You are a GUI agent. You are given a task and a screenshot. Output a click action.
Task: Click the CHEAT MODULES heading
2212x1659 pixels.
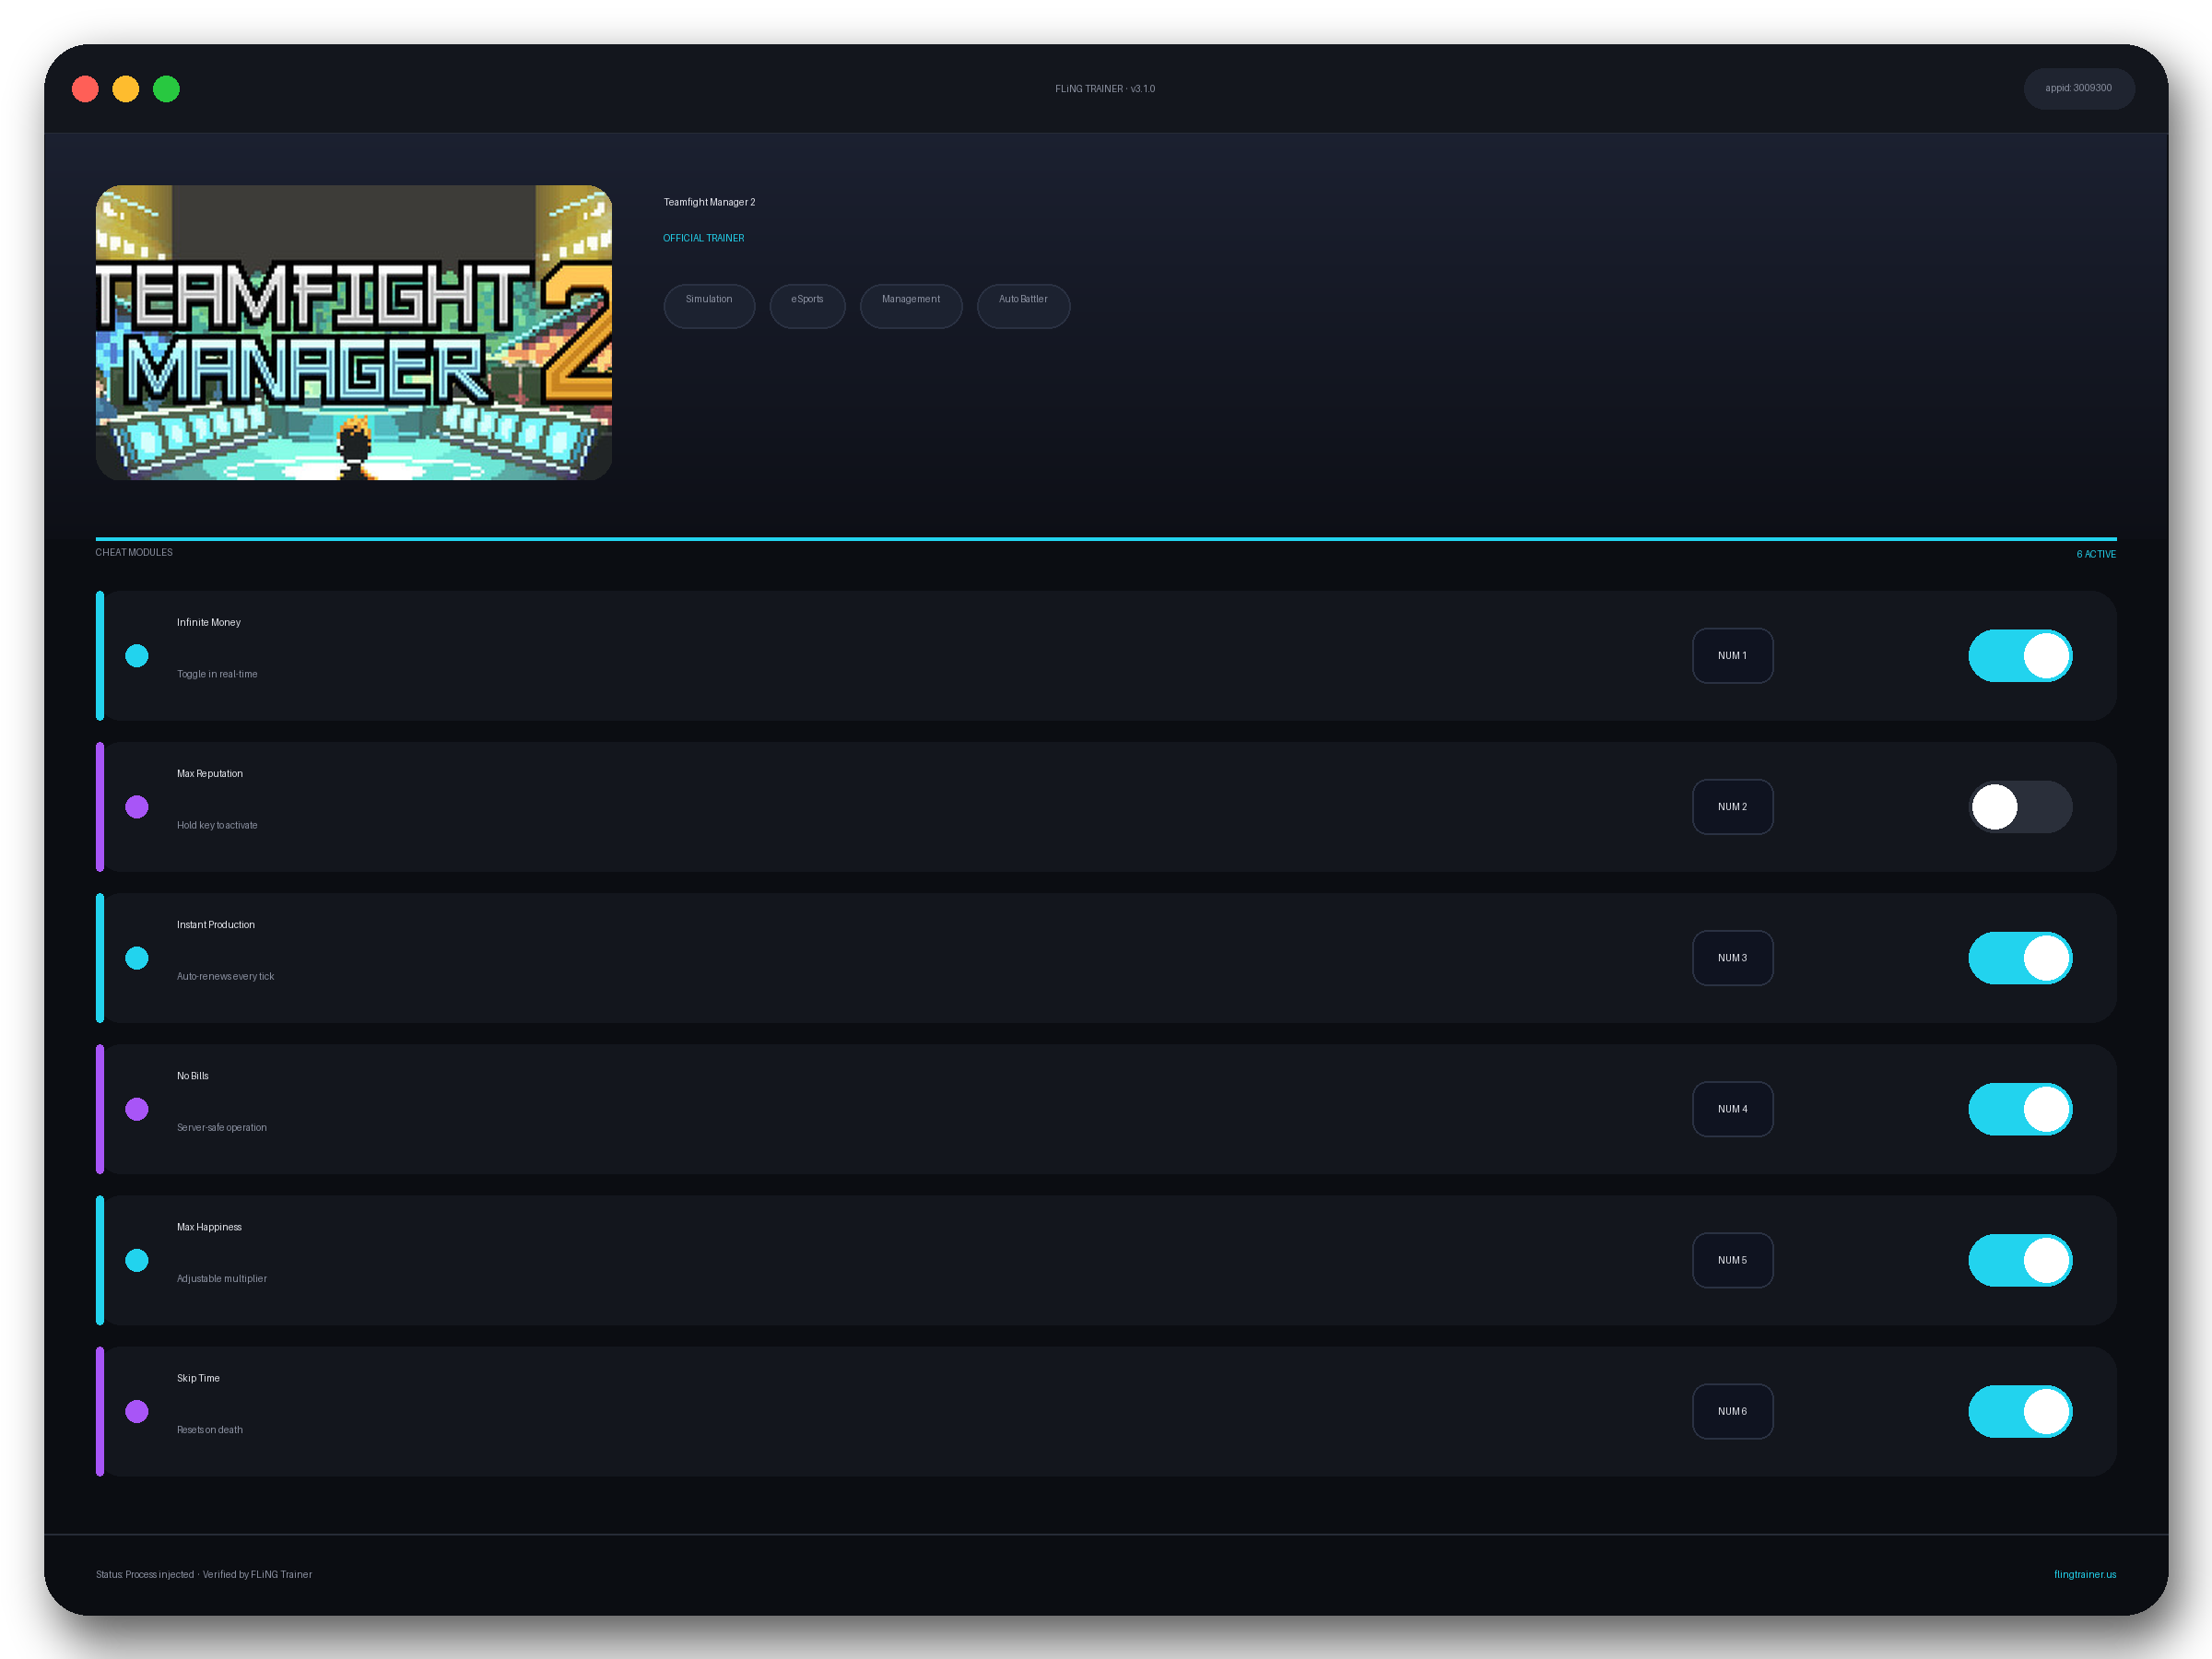[x=134, y=552]
